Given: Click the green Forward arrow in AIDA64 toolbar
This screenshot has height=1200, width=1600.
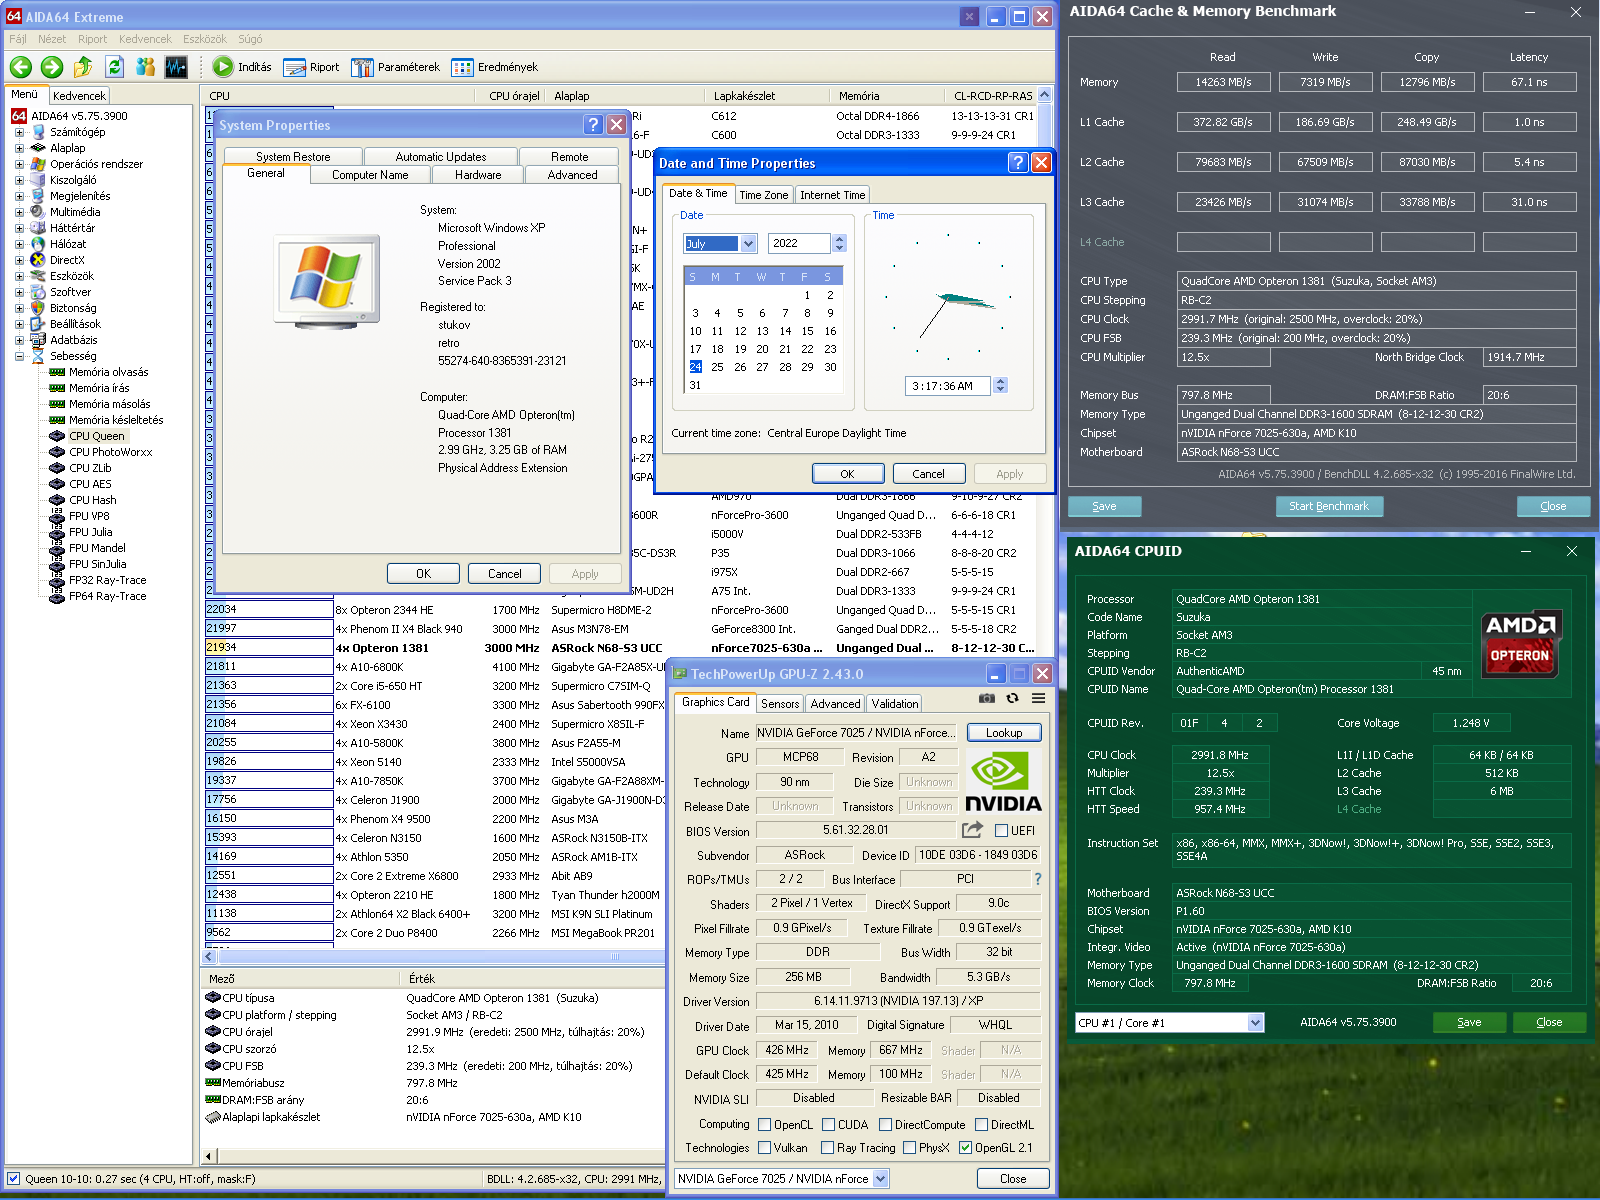Looking at the screenshot, I should coord(52,67).
